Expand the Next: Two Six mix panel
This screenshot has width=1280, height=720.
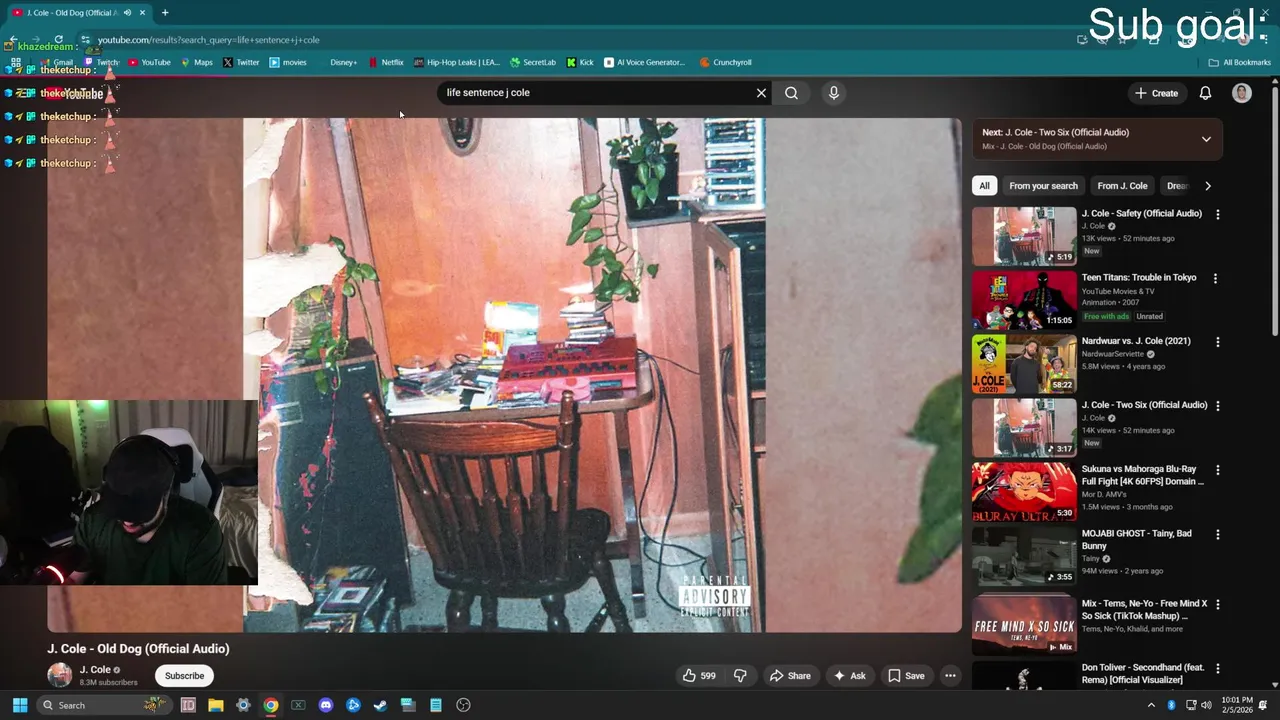[1206, 139]
